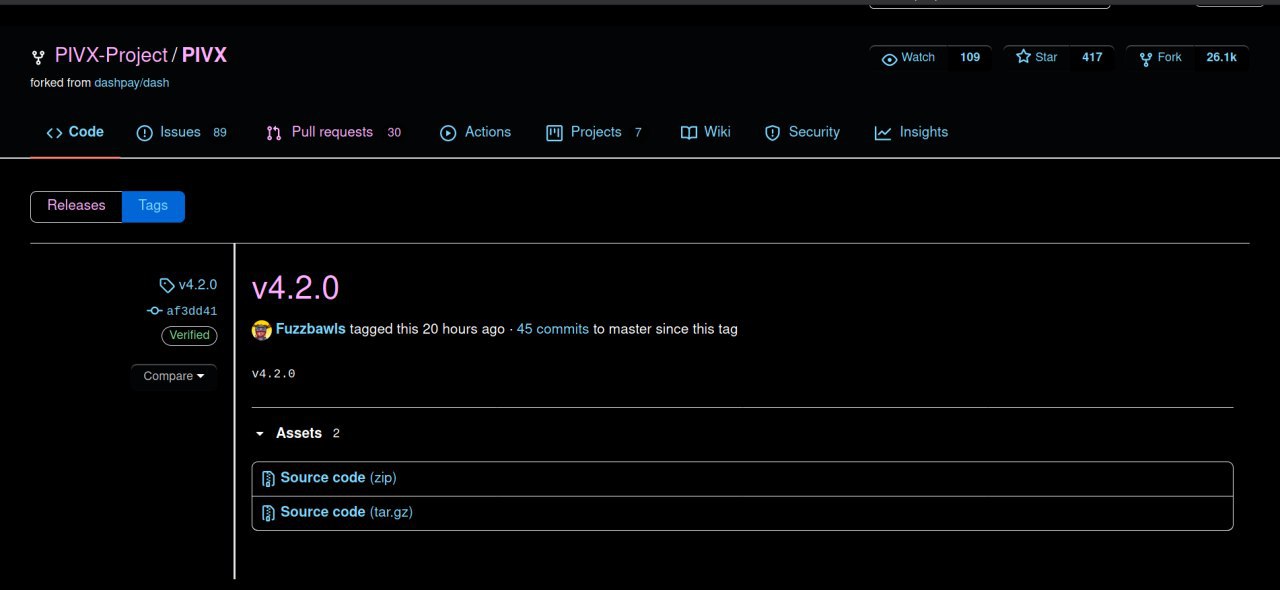Viewport: 1280px width, 590px height.
Task: Click the v4.2.0 tag message text
Action: [273, 374]
